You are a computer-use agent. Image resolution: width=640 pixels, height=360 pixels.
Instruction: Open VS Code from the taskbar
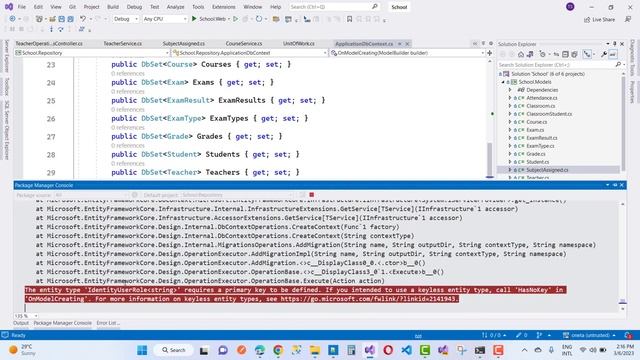[x=406, y=350]
